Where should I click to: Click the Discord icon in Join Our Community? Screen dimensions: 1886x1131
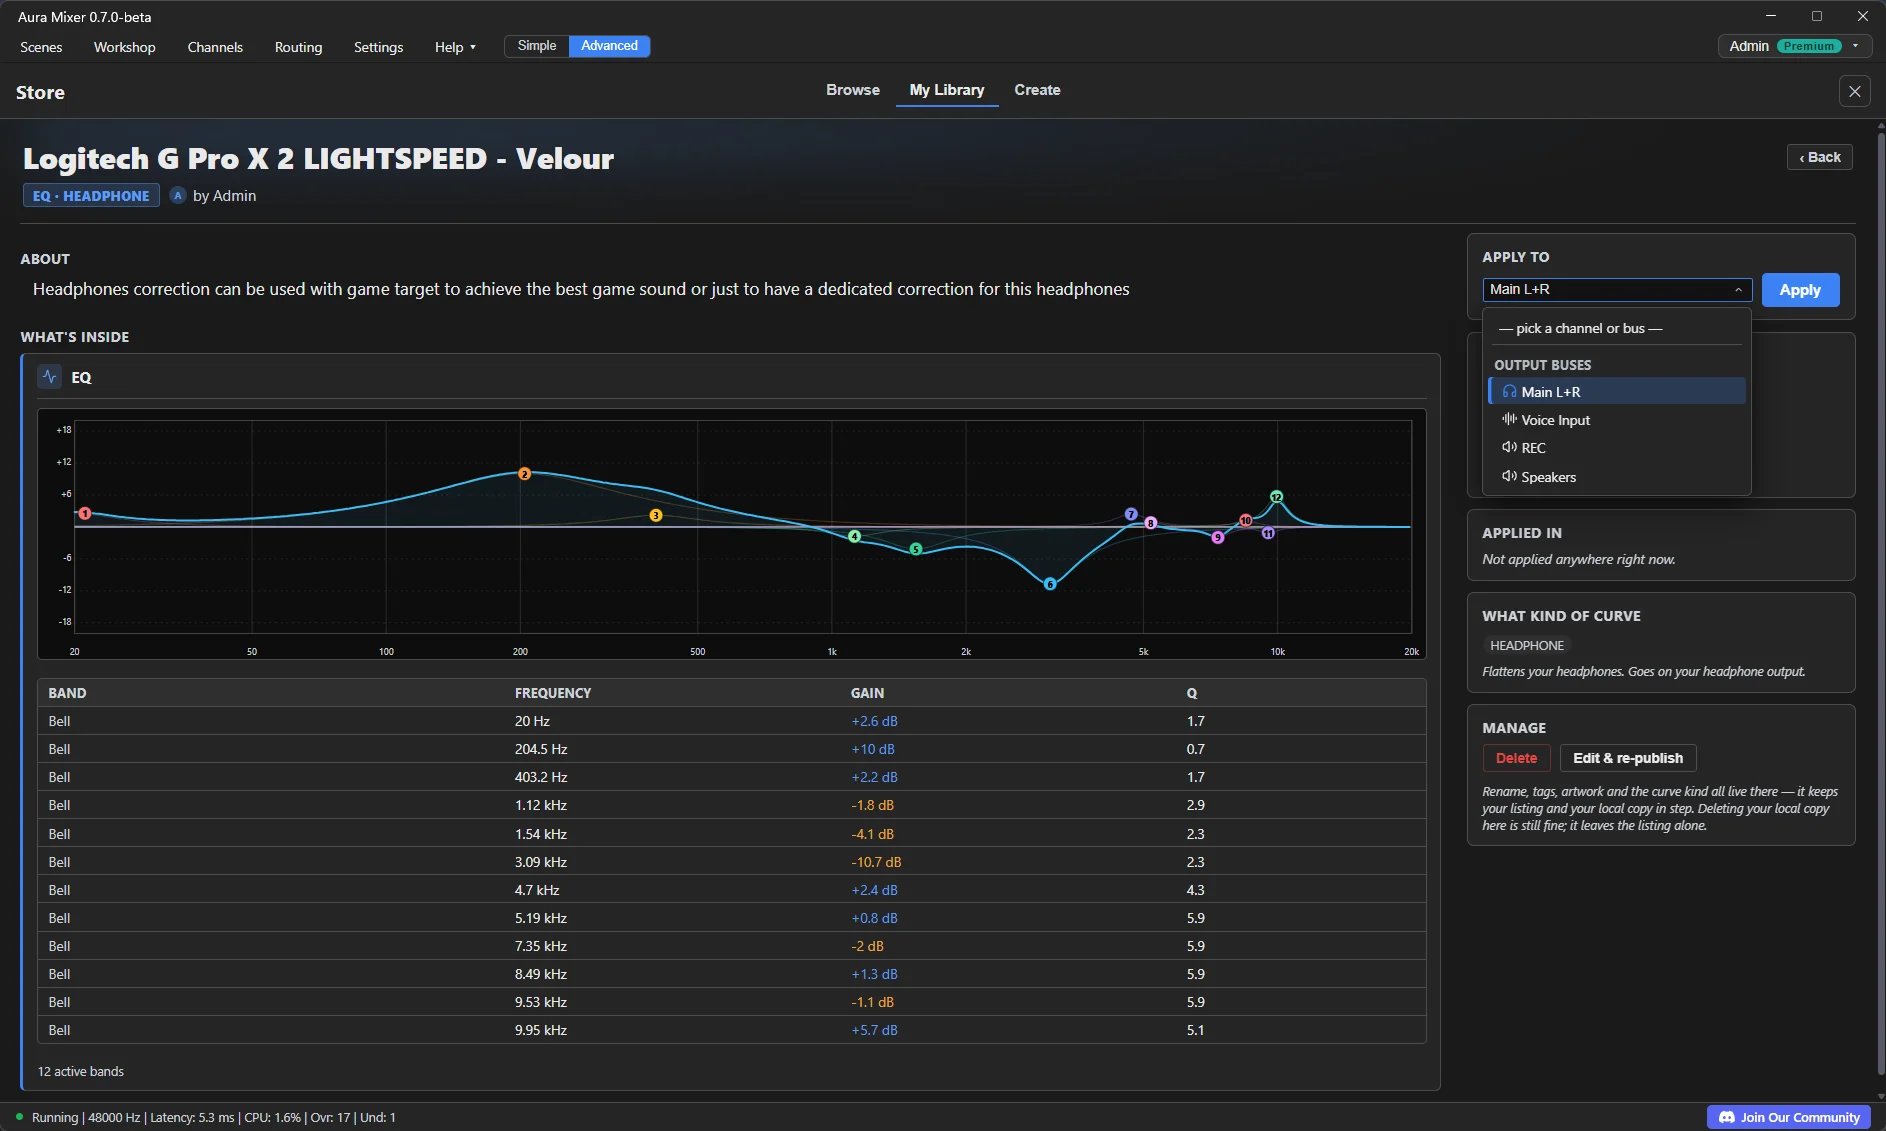1726,1117
